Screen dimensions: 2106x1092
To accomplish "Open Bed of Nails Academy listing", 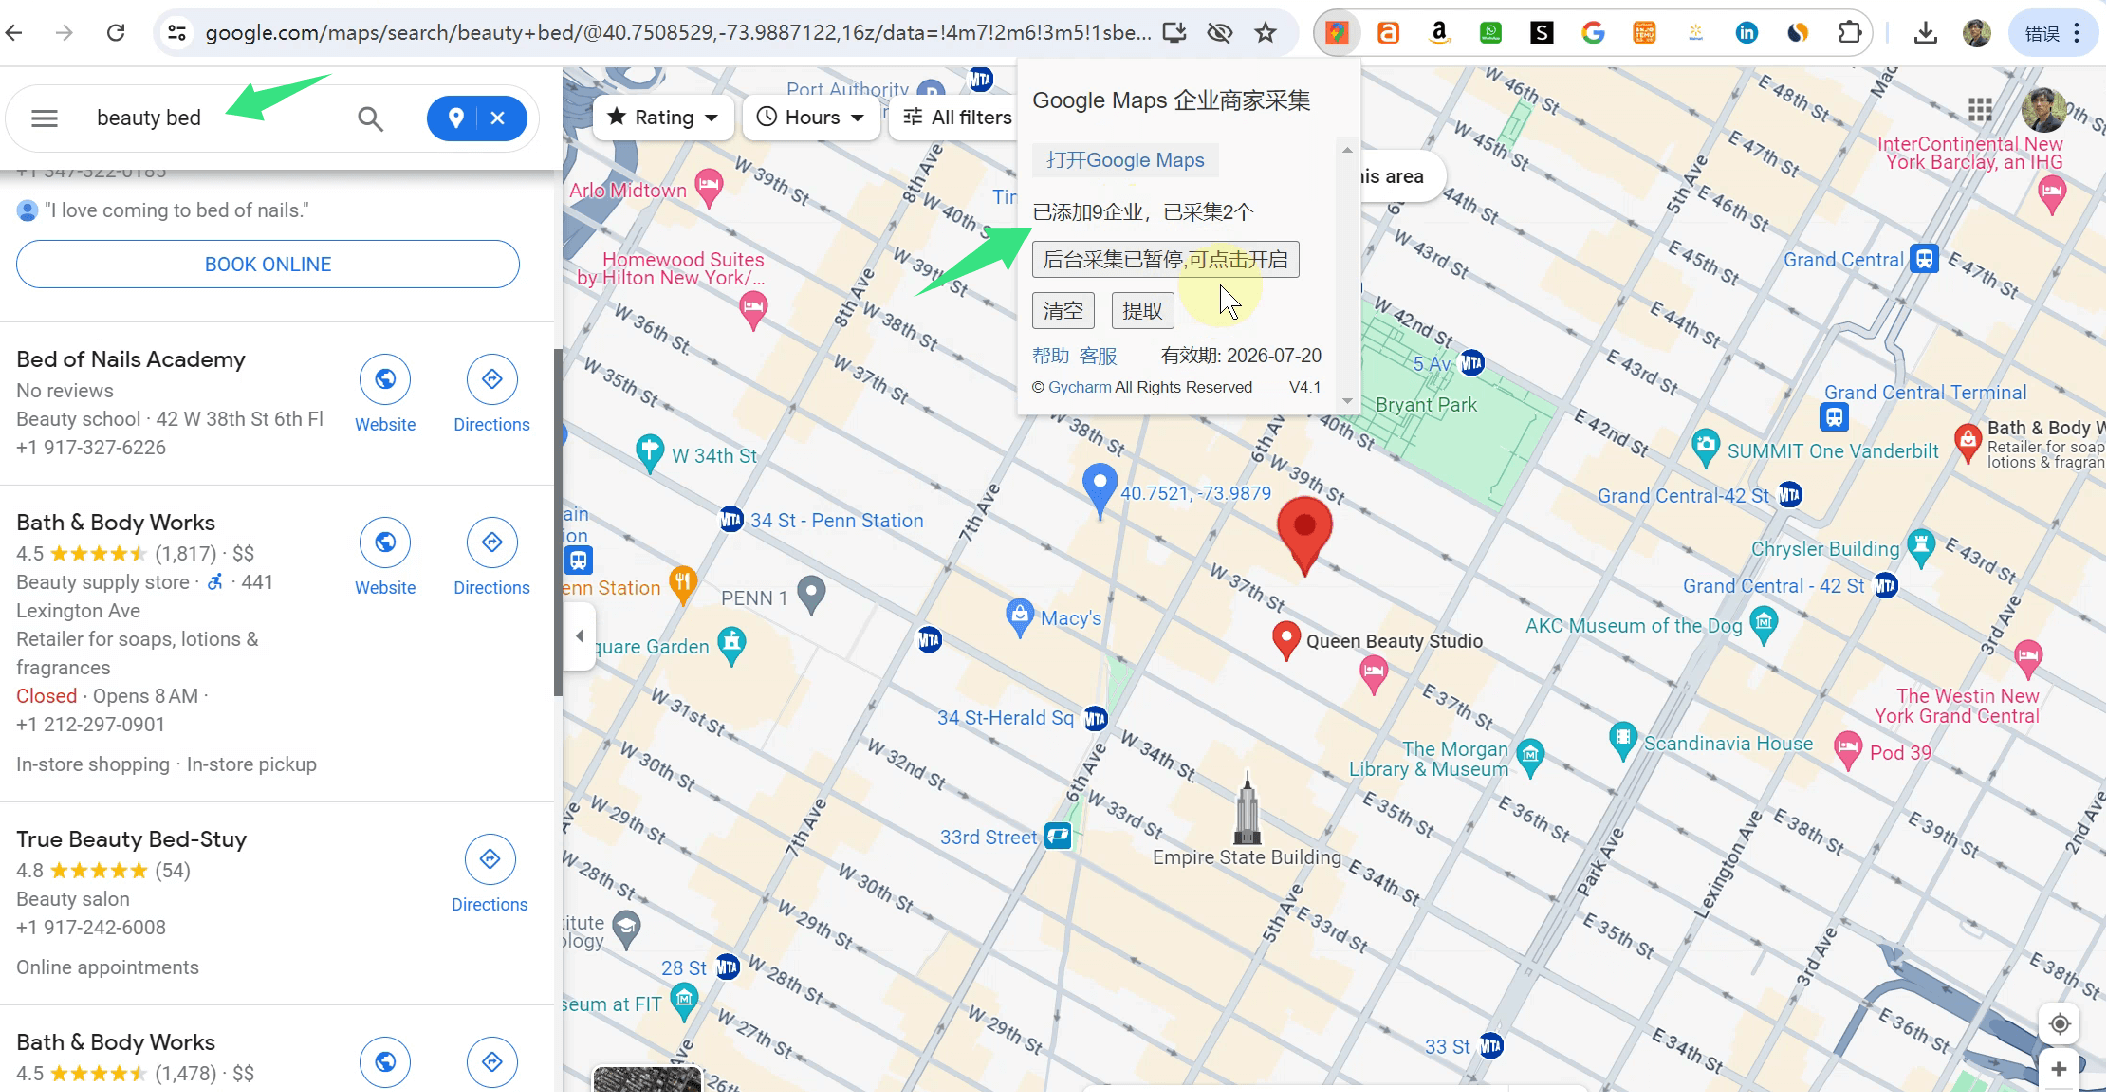I will pos(131,359).
